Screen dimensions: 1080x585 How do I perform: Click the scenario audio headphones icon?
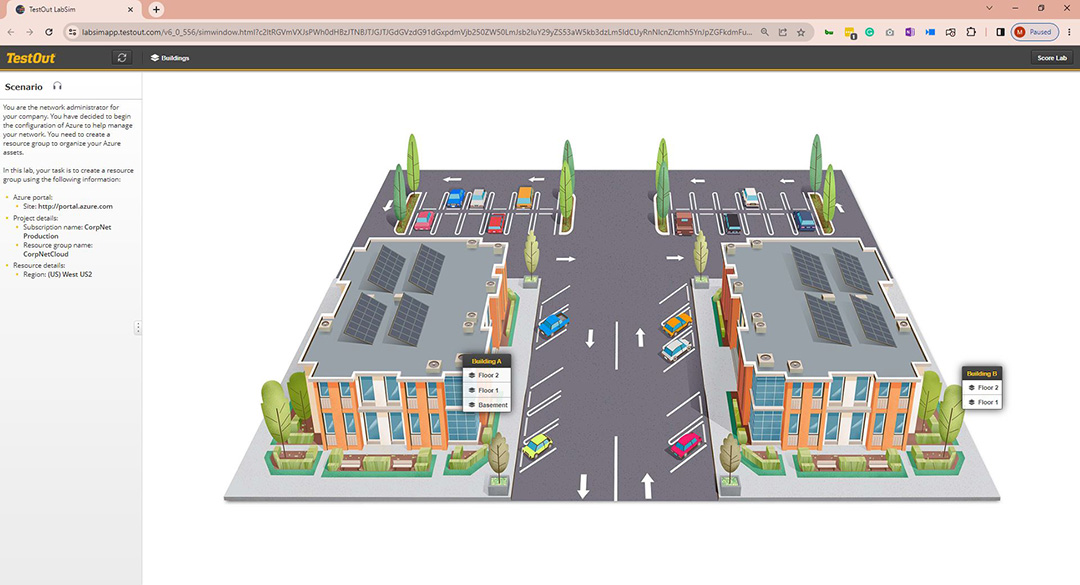[57, 86]
